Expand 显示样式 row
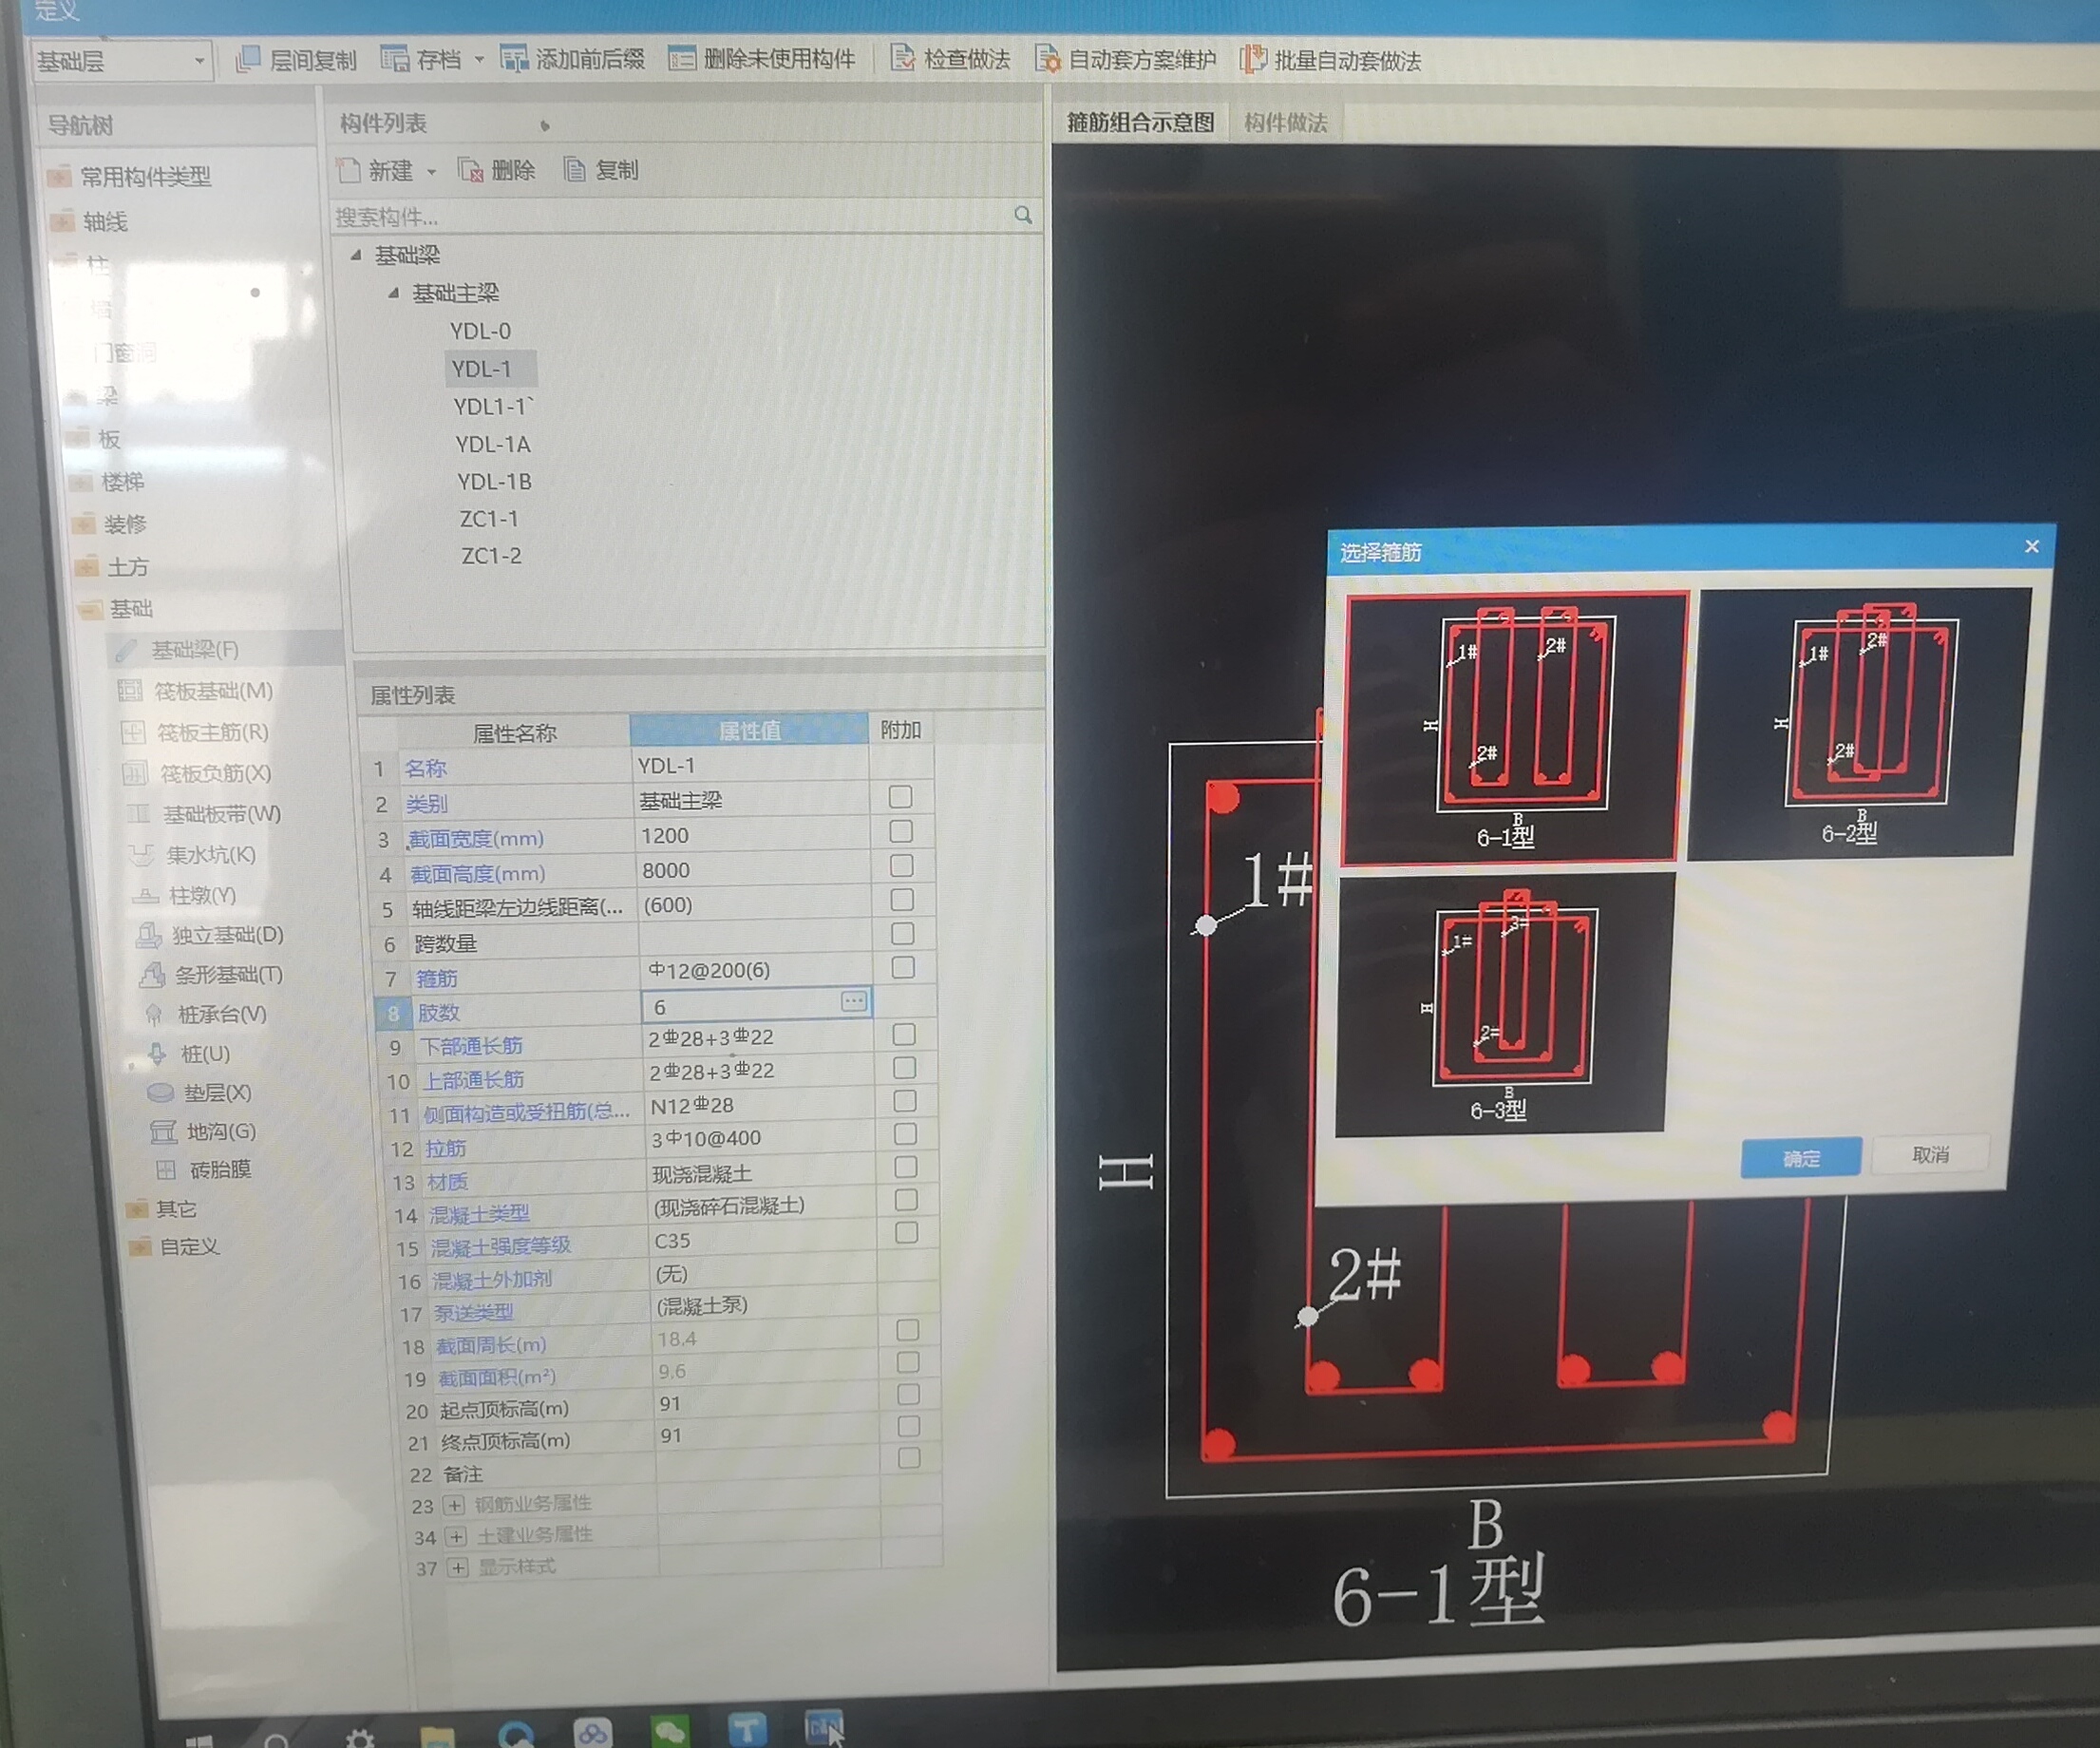 point(458,1567)
